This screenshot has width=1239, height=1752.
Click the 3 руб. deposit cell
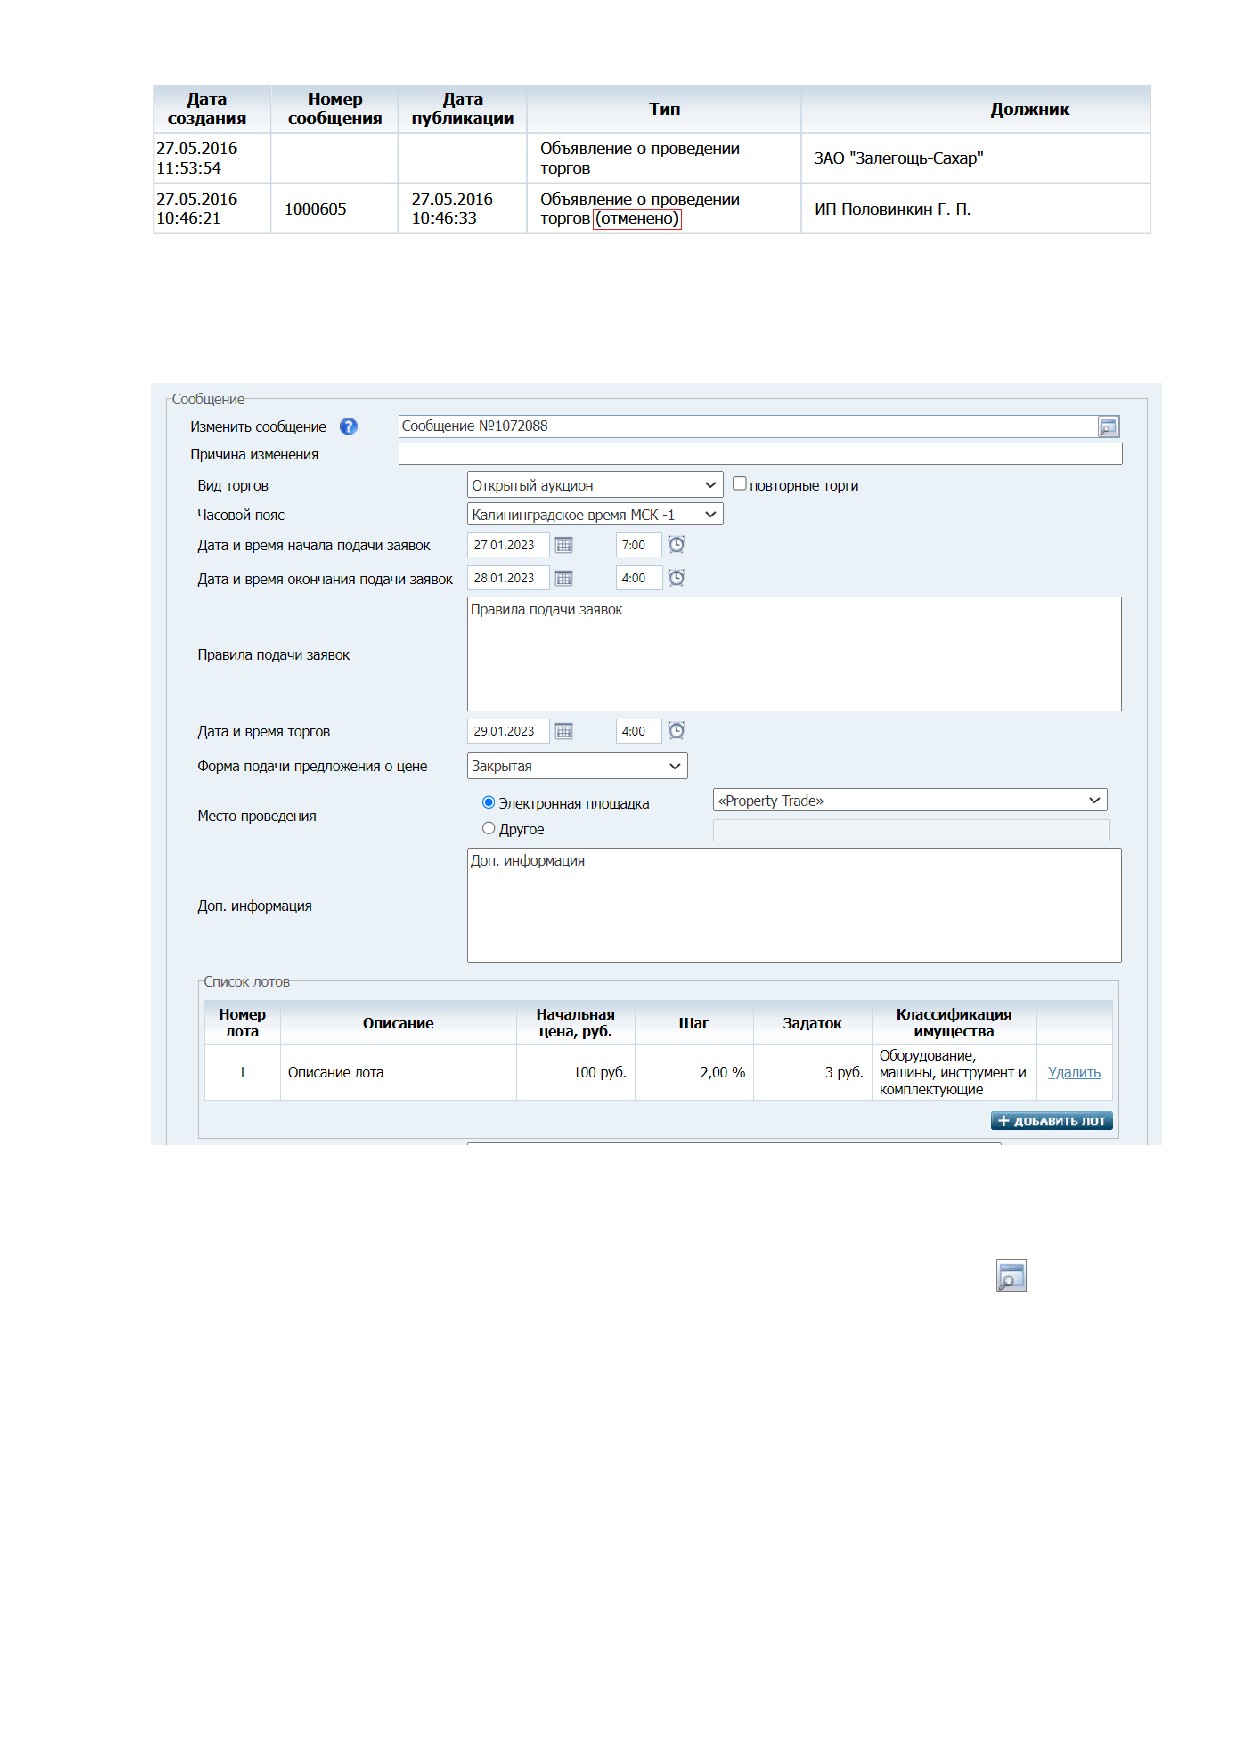pos(813,1072)
